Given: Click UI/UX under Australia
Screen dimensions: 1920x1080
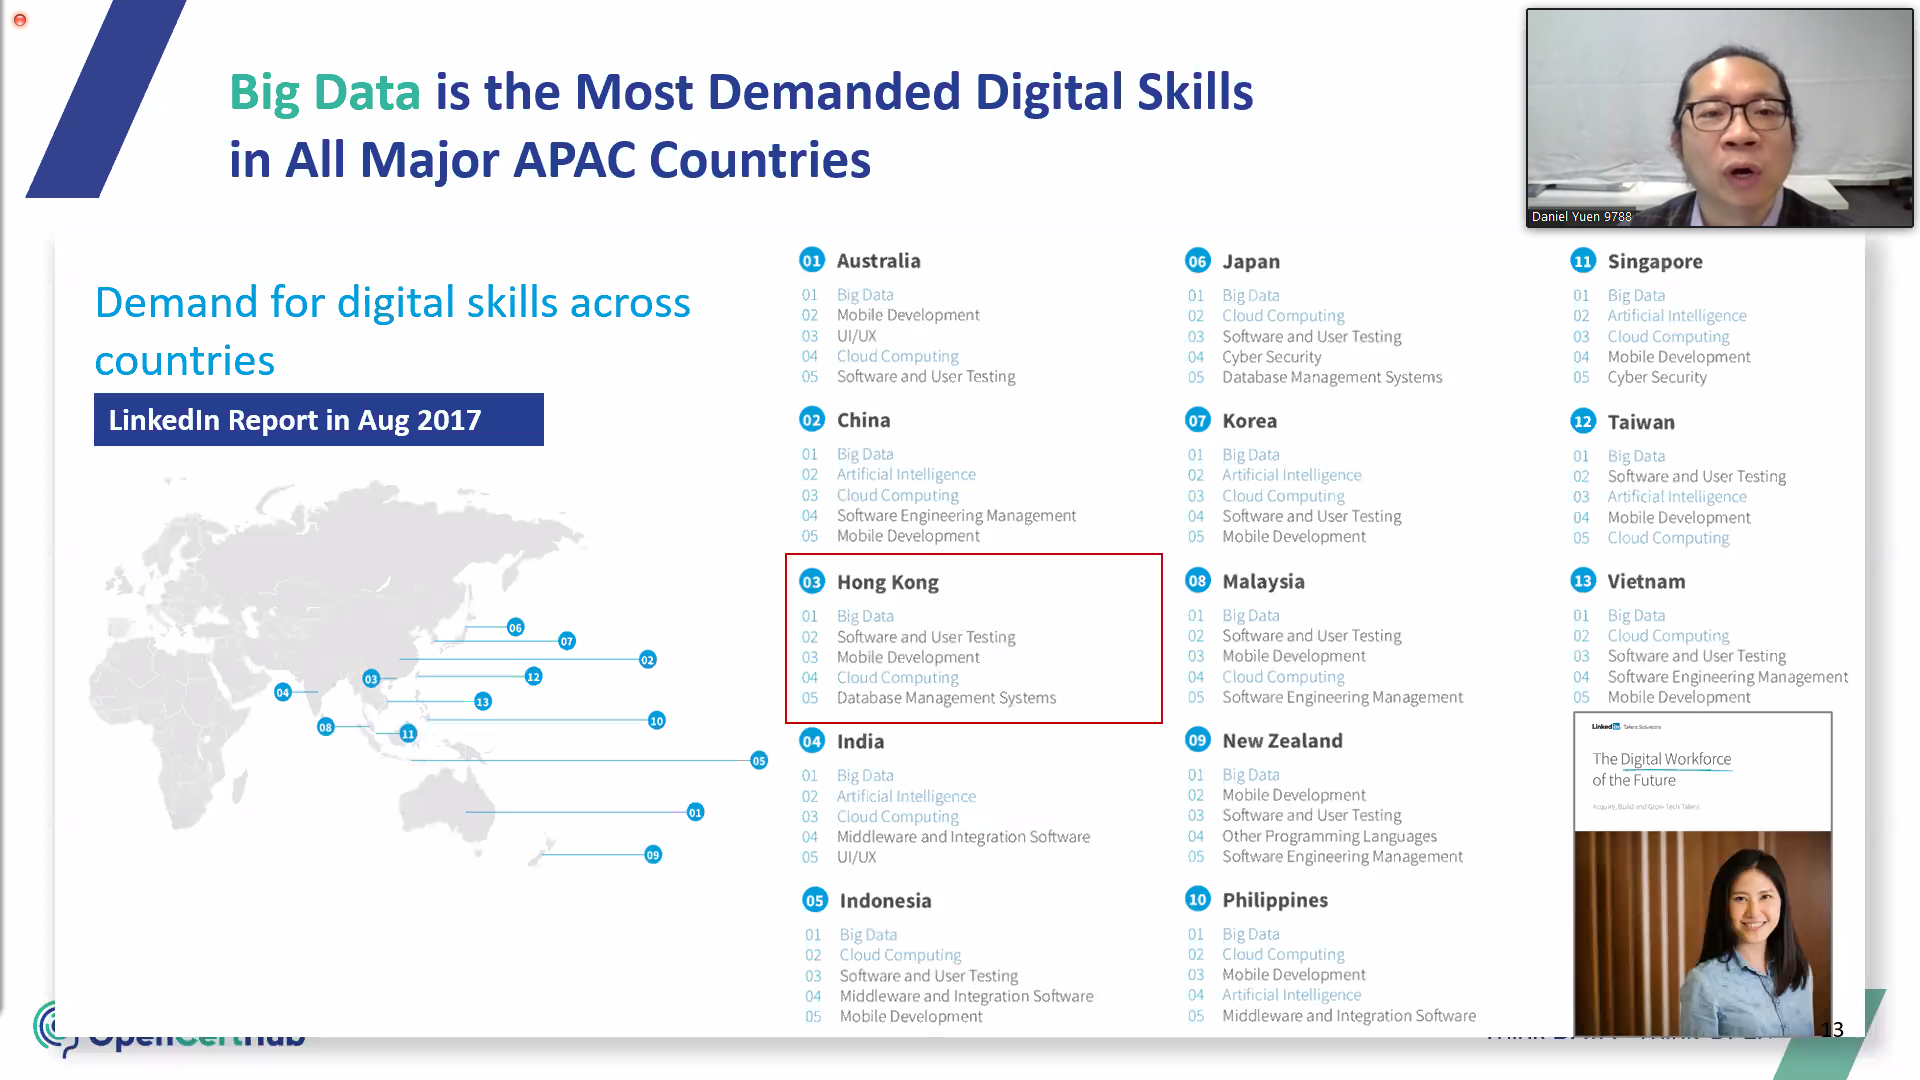Looking at the screenshot, I should tap(856, 336).
